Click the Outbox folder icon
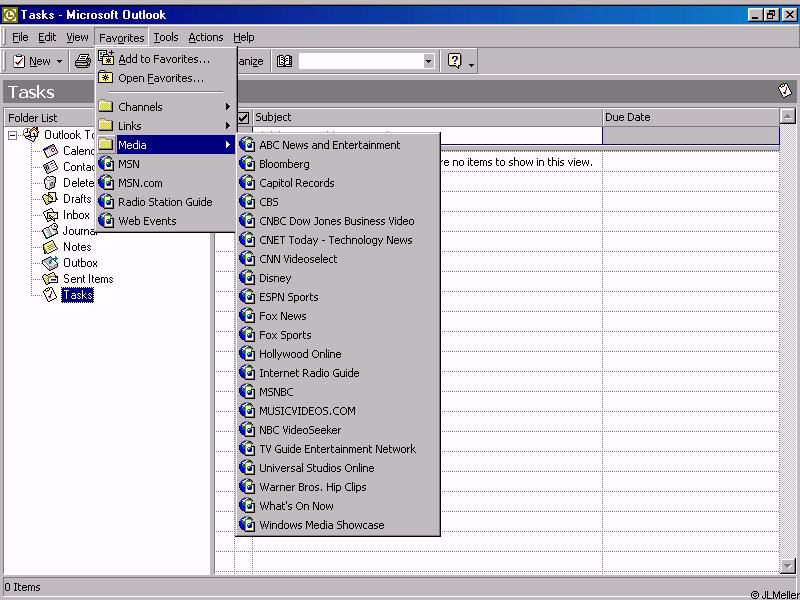Screen dimensions: 800x600 [50, 263]
